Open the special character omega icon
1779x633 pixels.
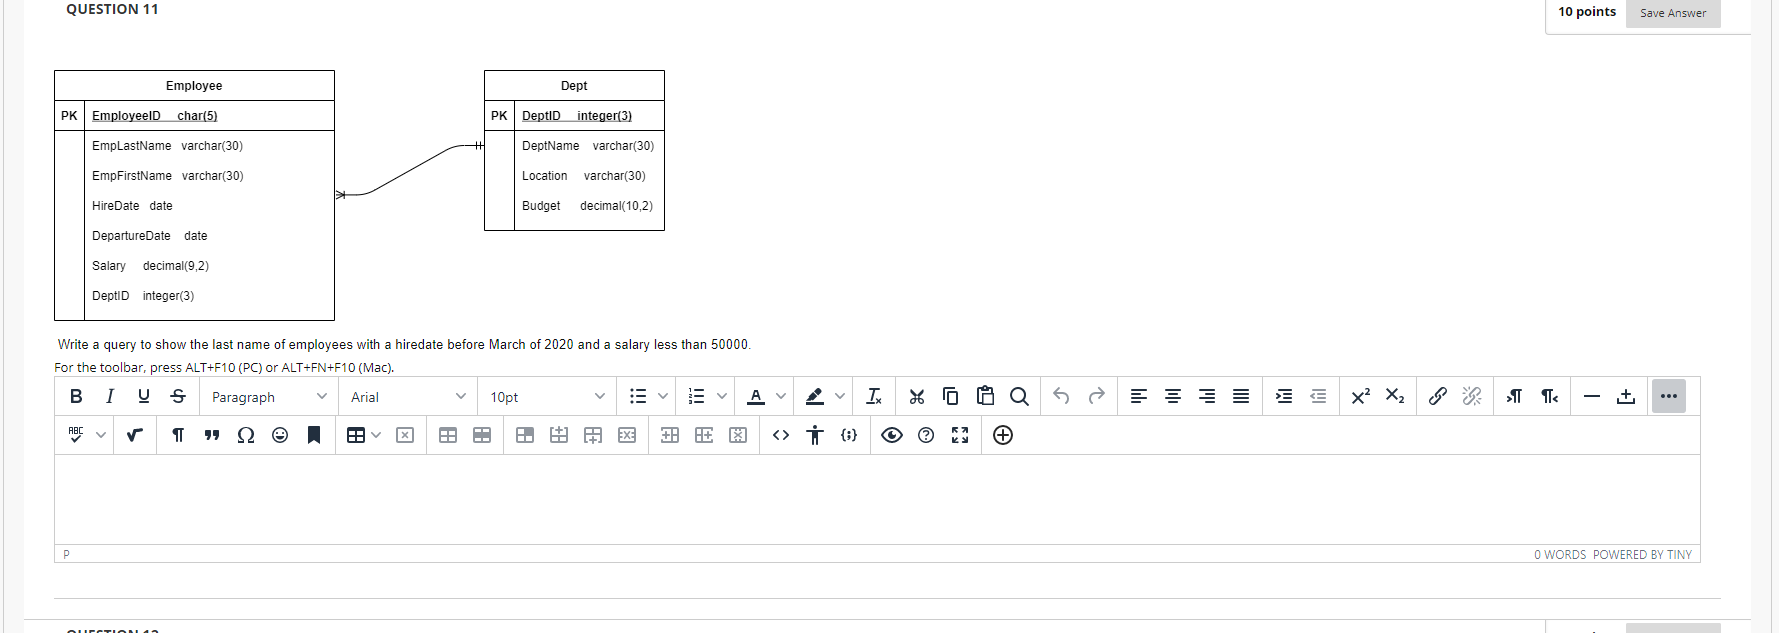pyautogui.click(x=246, y=435)
